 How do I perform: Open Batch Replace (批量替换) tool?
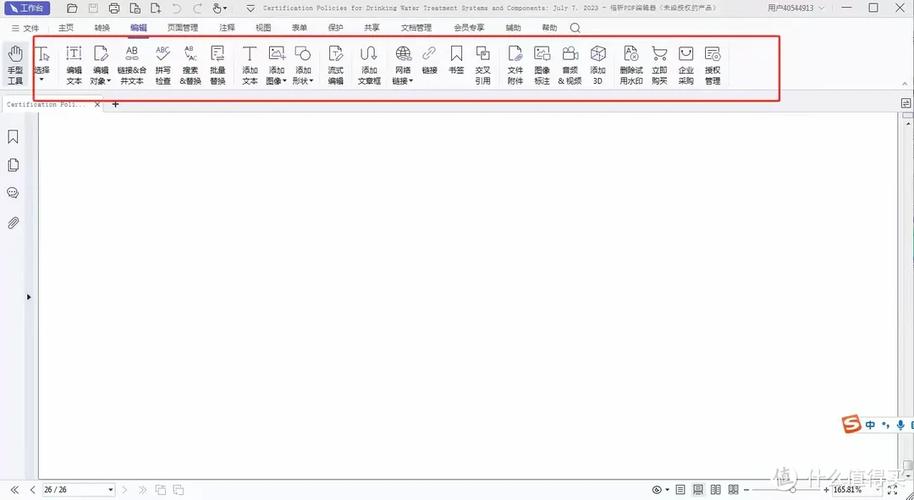pos(217,65)
